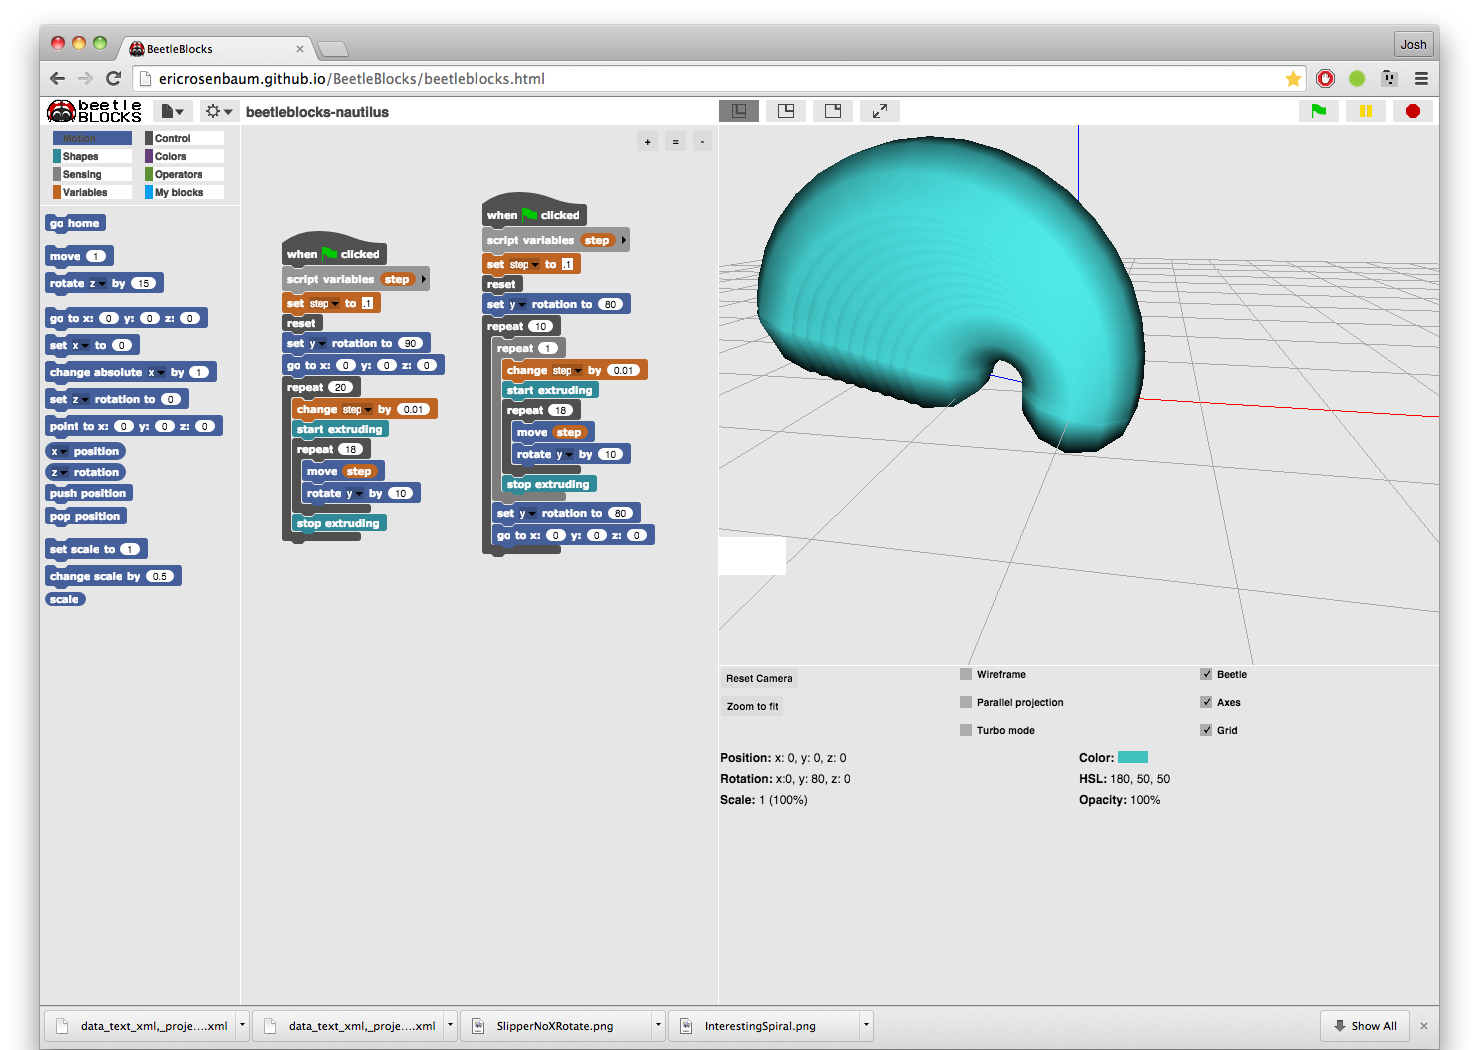Hide the Grid by unchecking it
The image size is (1479, 1050).
(x=1207, y=730)
